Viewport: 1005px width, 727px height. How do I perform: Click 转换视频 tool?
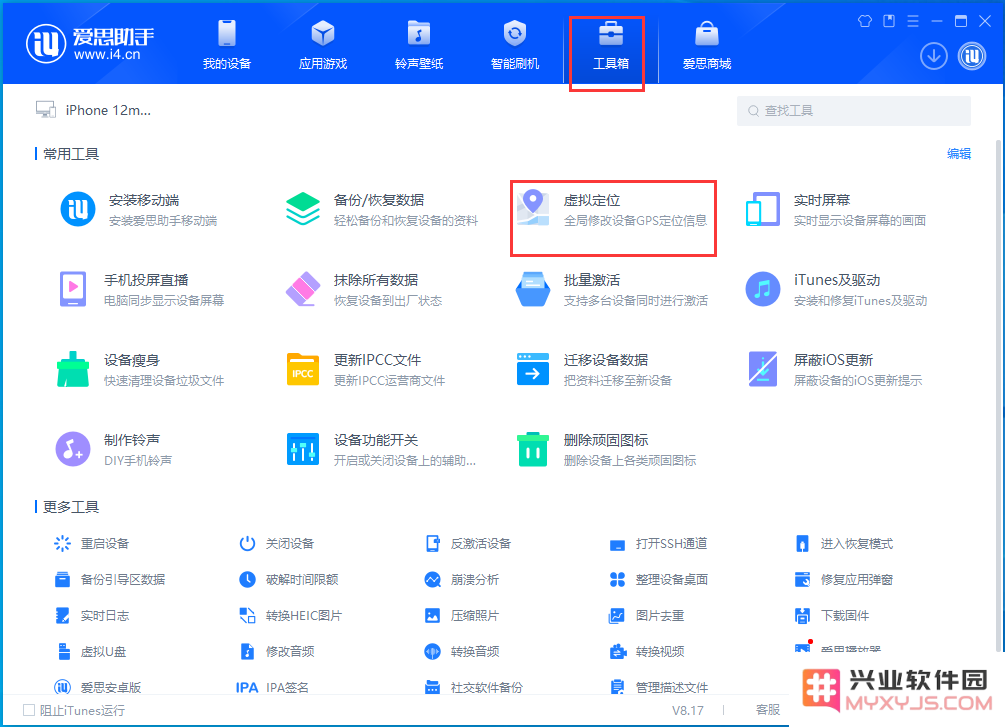[647, 651]
